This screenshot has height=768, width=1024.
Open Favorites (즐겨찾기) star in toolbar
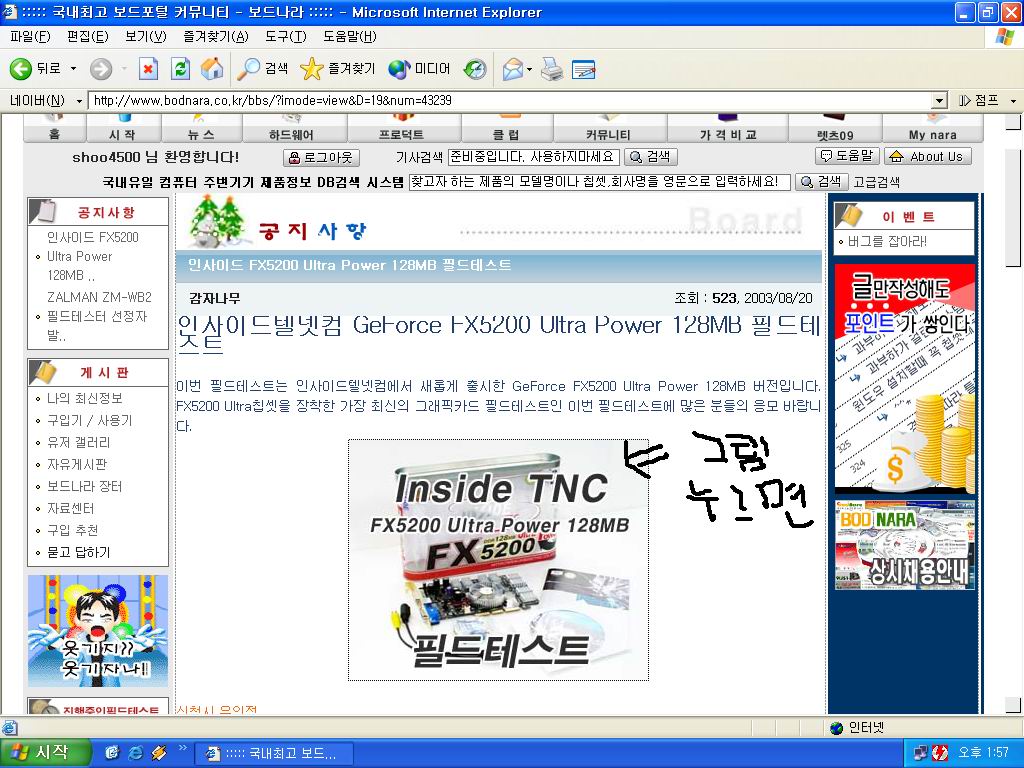338,69
